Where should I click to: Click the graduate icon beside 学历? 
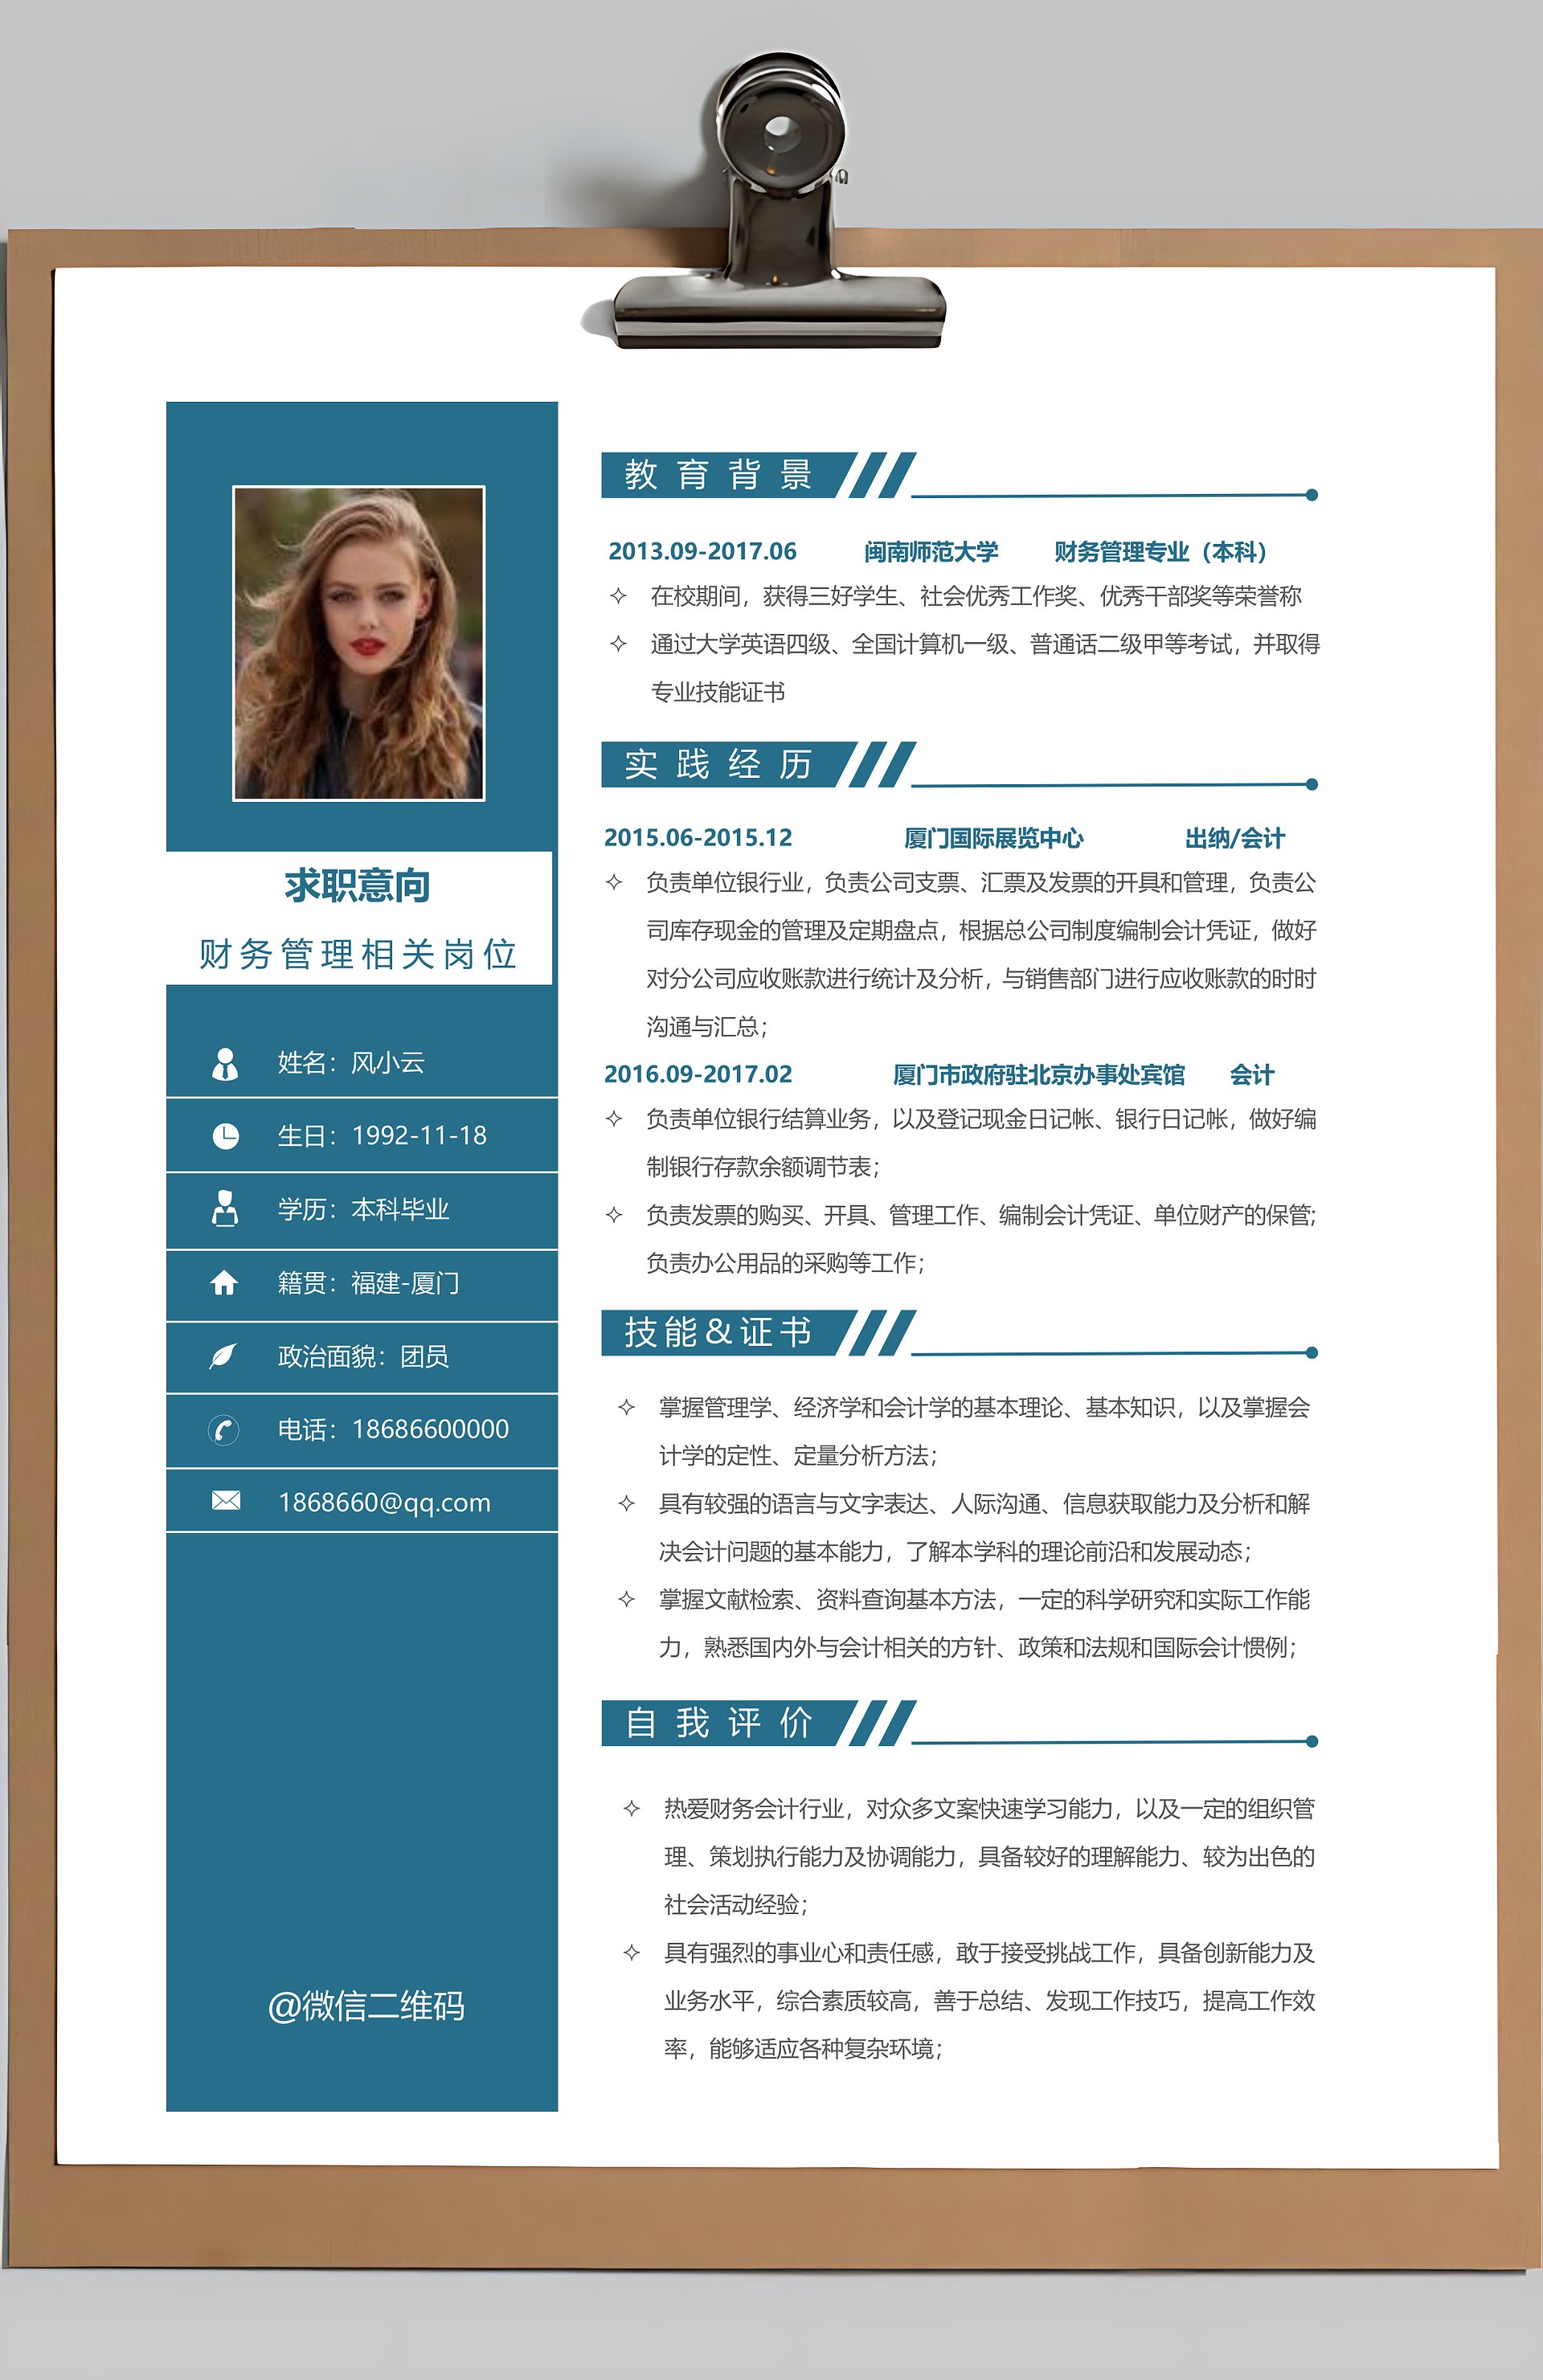click(225, 1209)
